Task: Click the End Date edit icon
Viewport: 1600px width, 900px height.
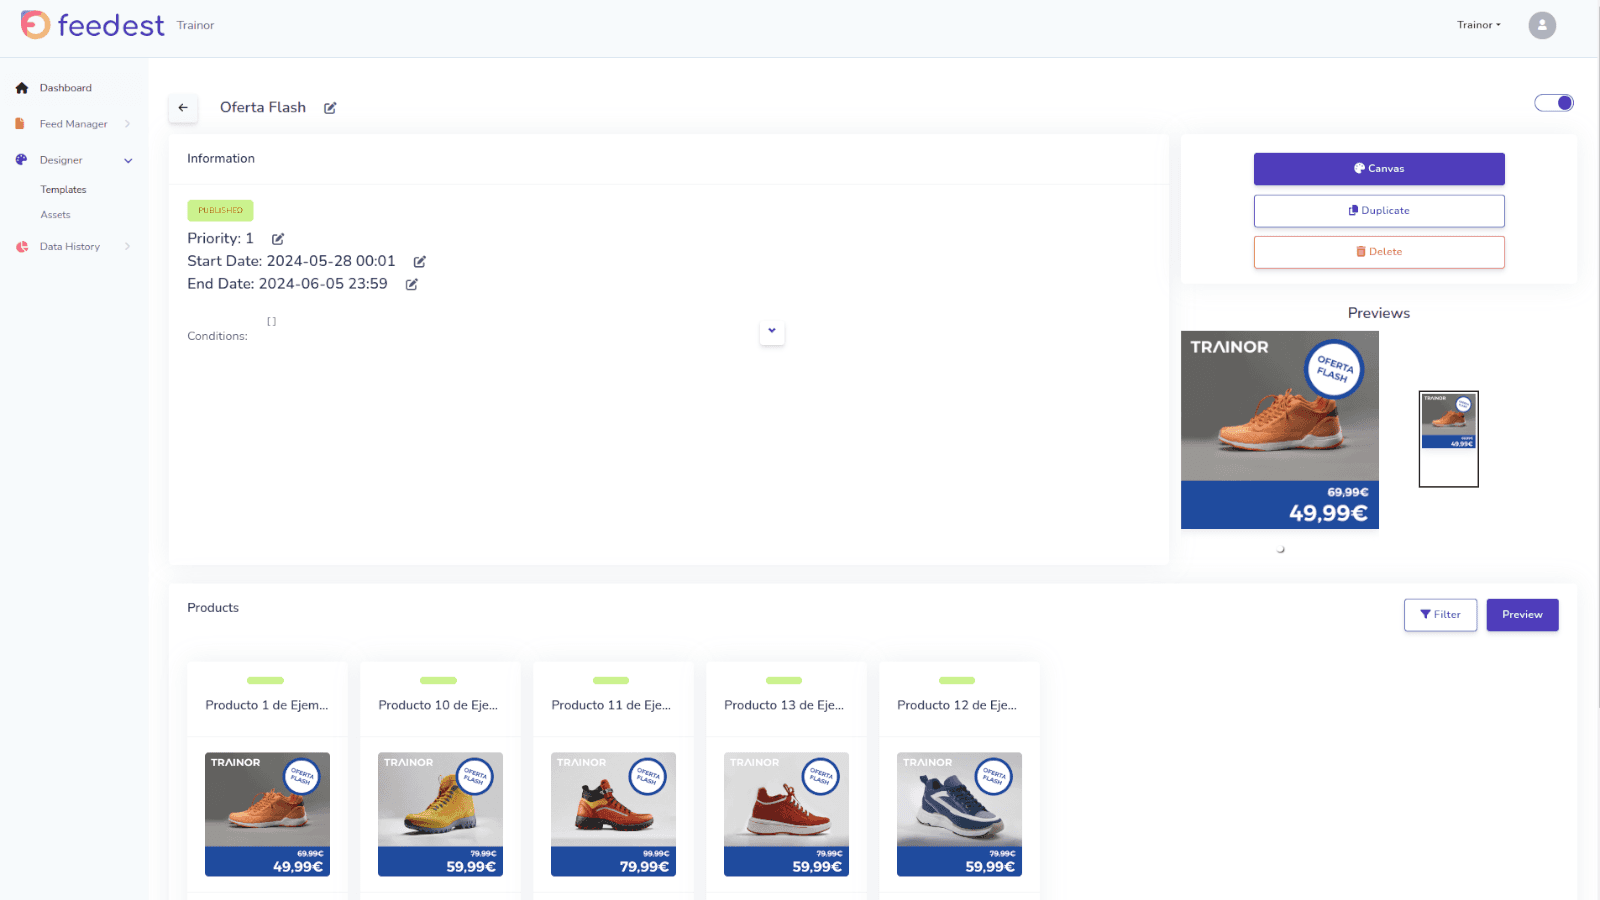Action: tap(411, 285)
